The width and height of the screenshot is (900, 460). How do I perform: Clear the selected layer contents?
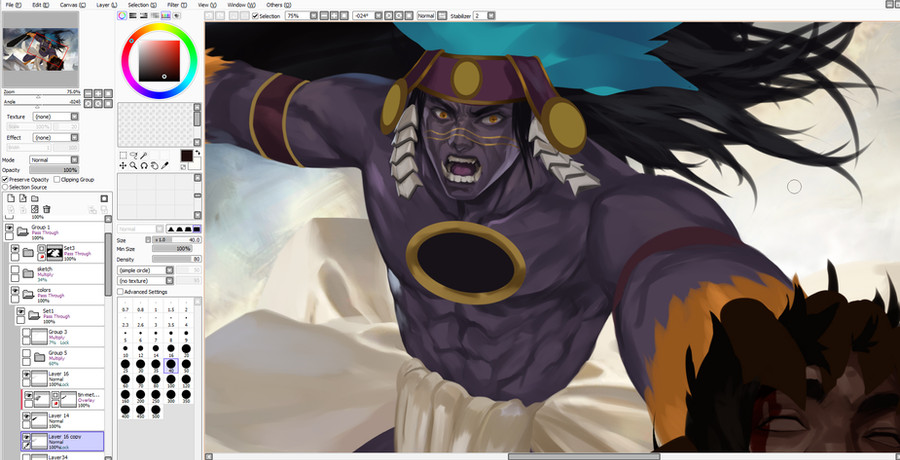click(x=34, y=209)
